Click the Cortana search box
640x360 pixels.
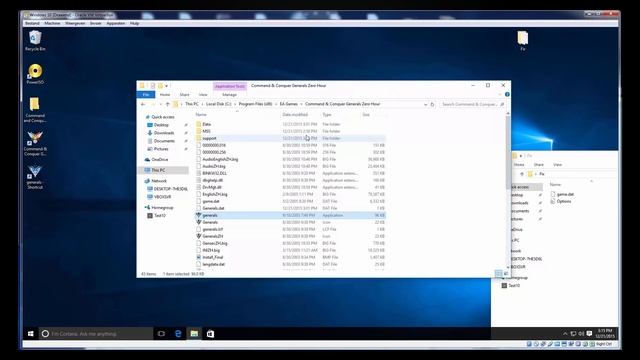coord(96,333)
